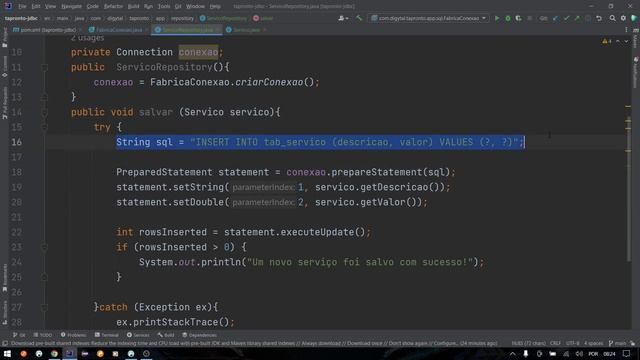Screen dimensions: 640x360
Task: Open Search Everywhere with the magnifier icon
Action: 612,18
